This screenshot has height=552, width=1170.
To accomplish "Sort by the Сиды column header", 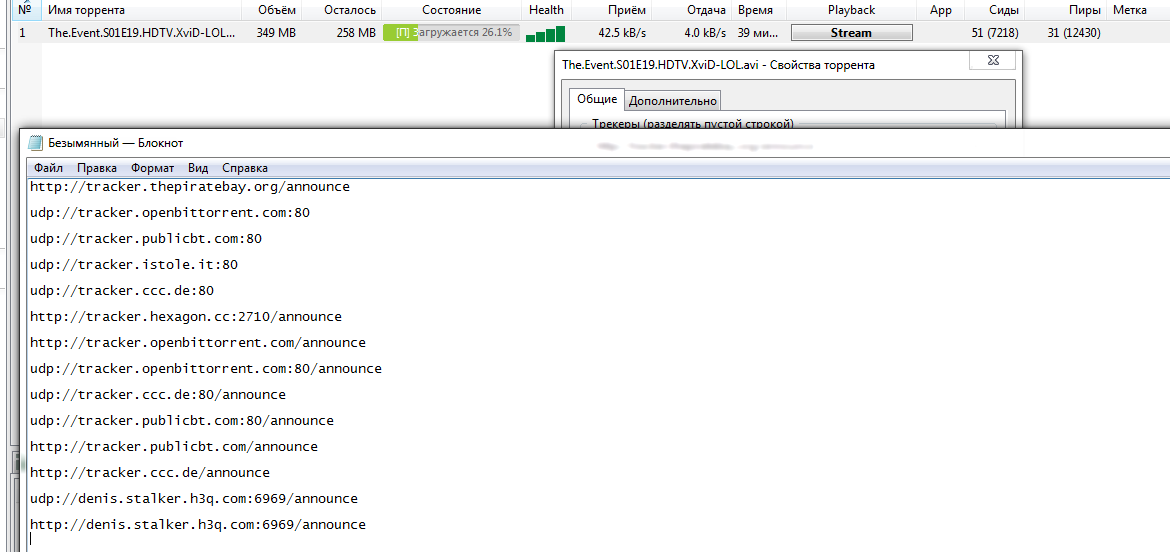I will [x=1003, y=10].
